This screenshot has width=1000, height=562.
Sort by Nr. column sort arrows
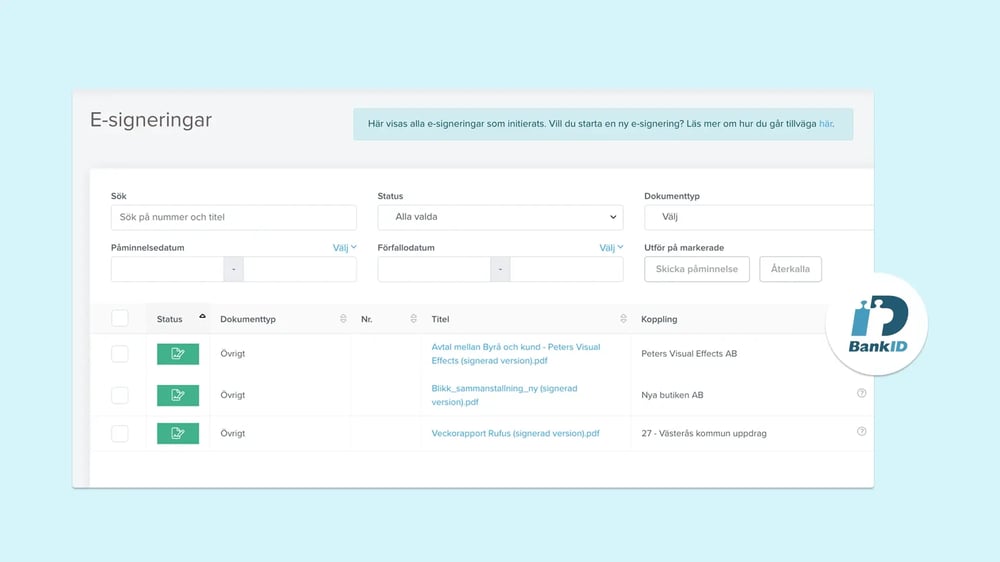tap(413, 319)
